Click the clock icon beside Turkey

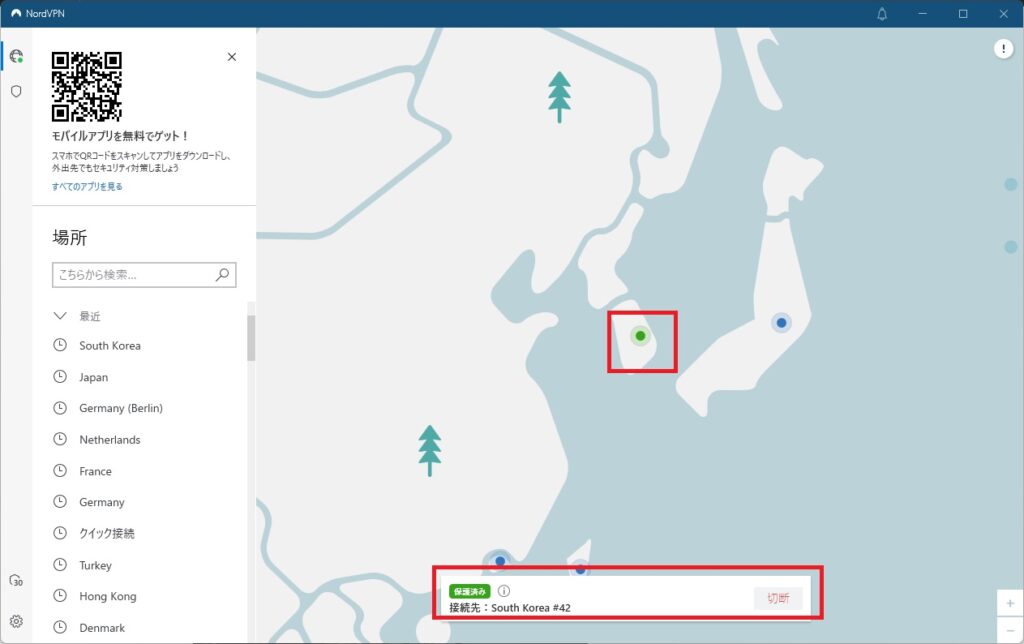(60, 564)
